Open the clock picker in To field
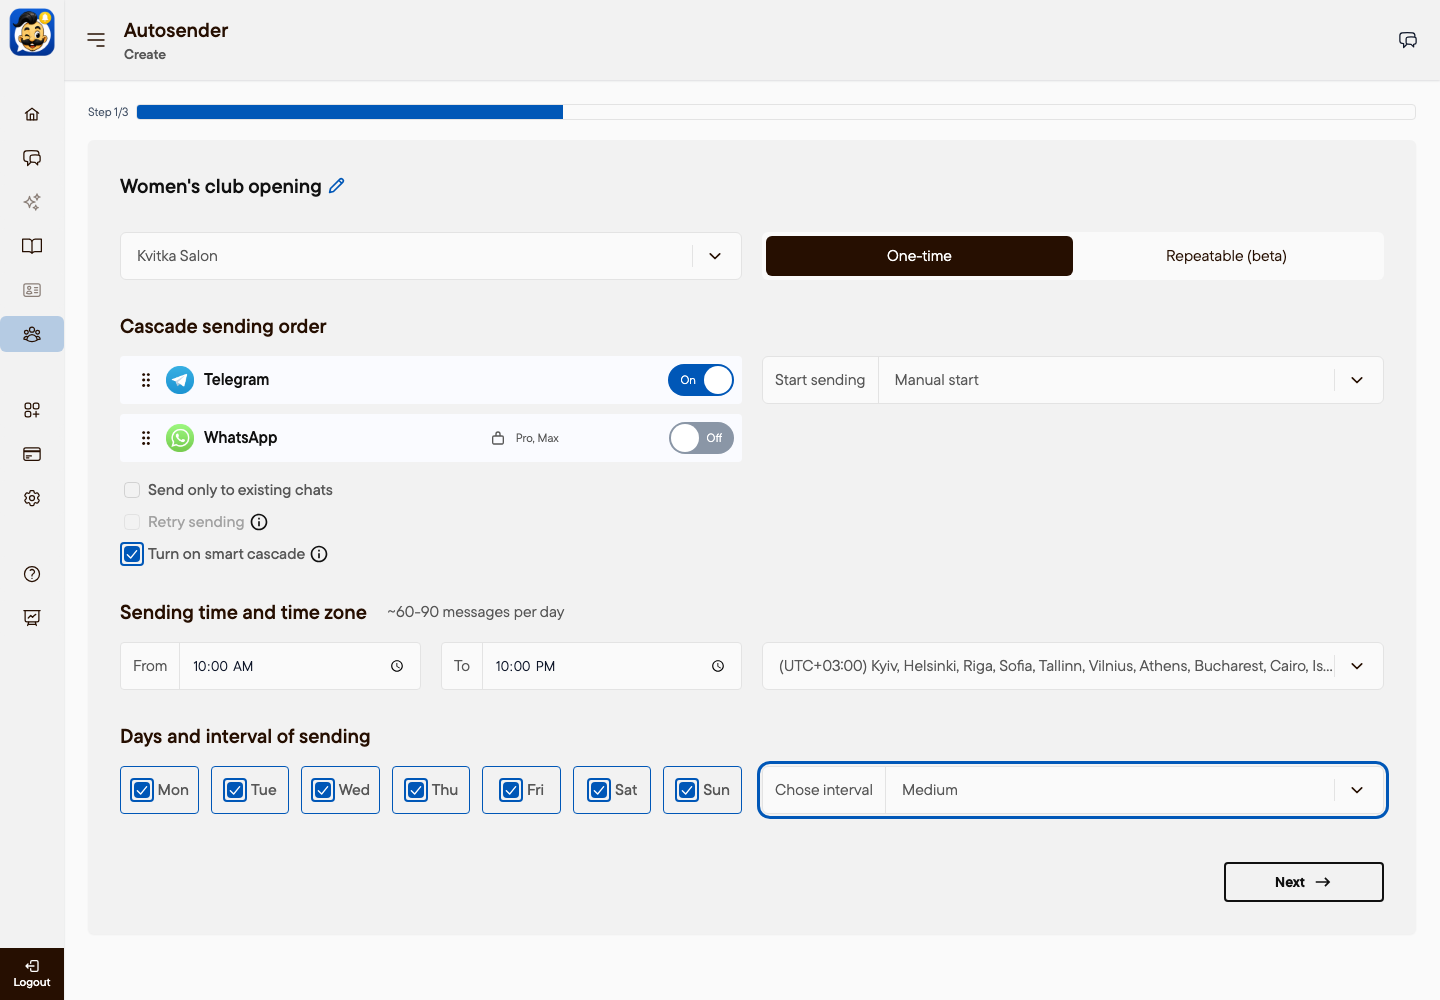The height and width of the screenshot is (1000, 1440). [718, 666]
